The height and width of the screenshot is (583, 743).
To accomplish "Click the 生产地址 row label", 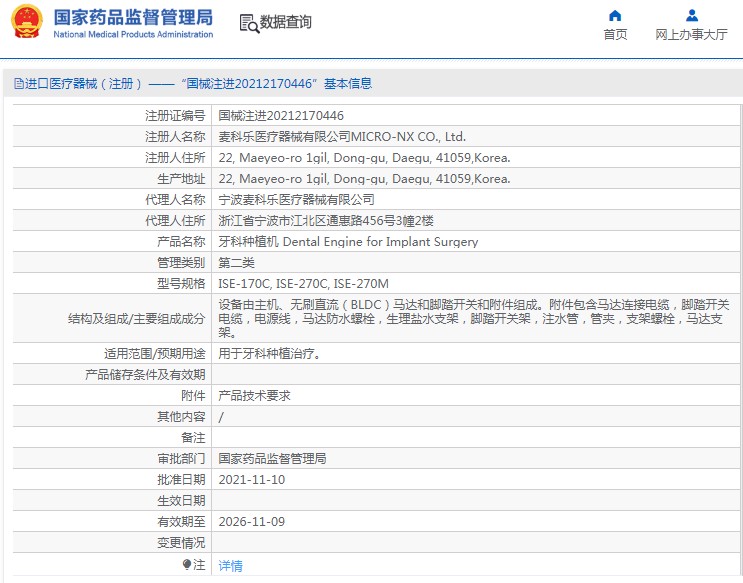I will [181, 179].
